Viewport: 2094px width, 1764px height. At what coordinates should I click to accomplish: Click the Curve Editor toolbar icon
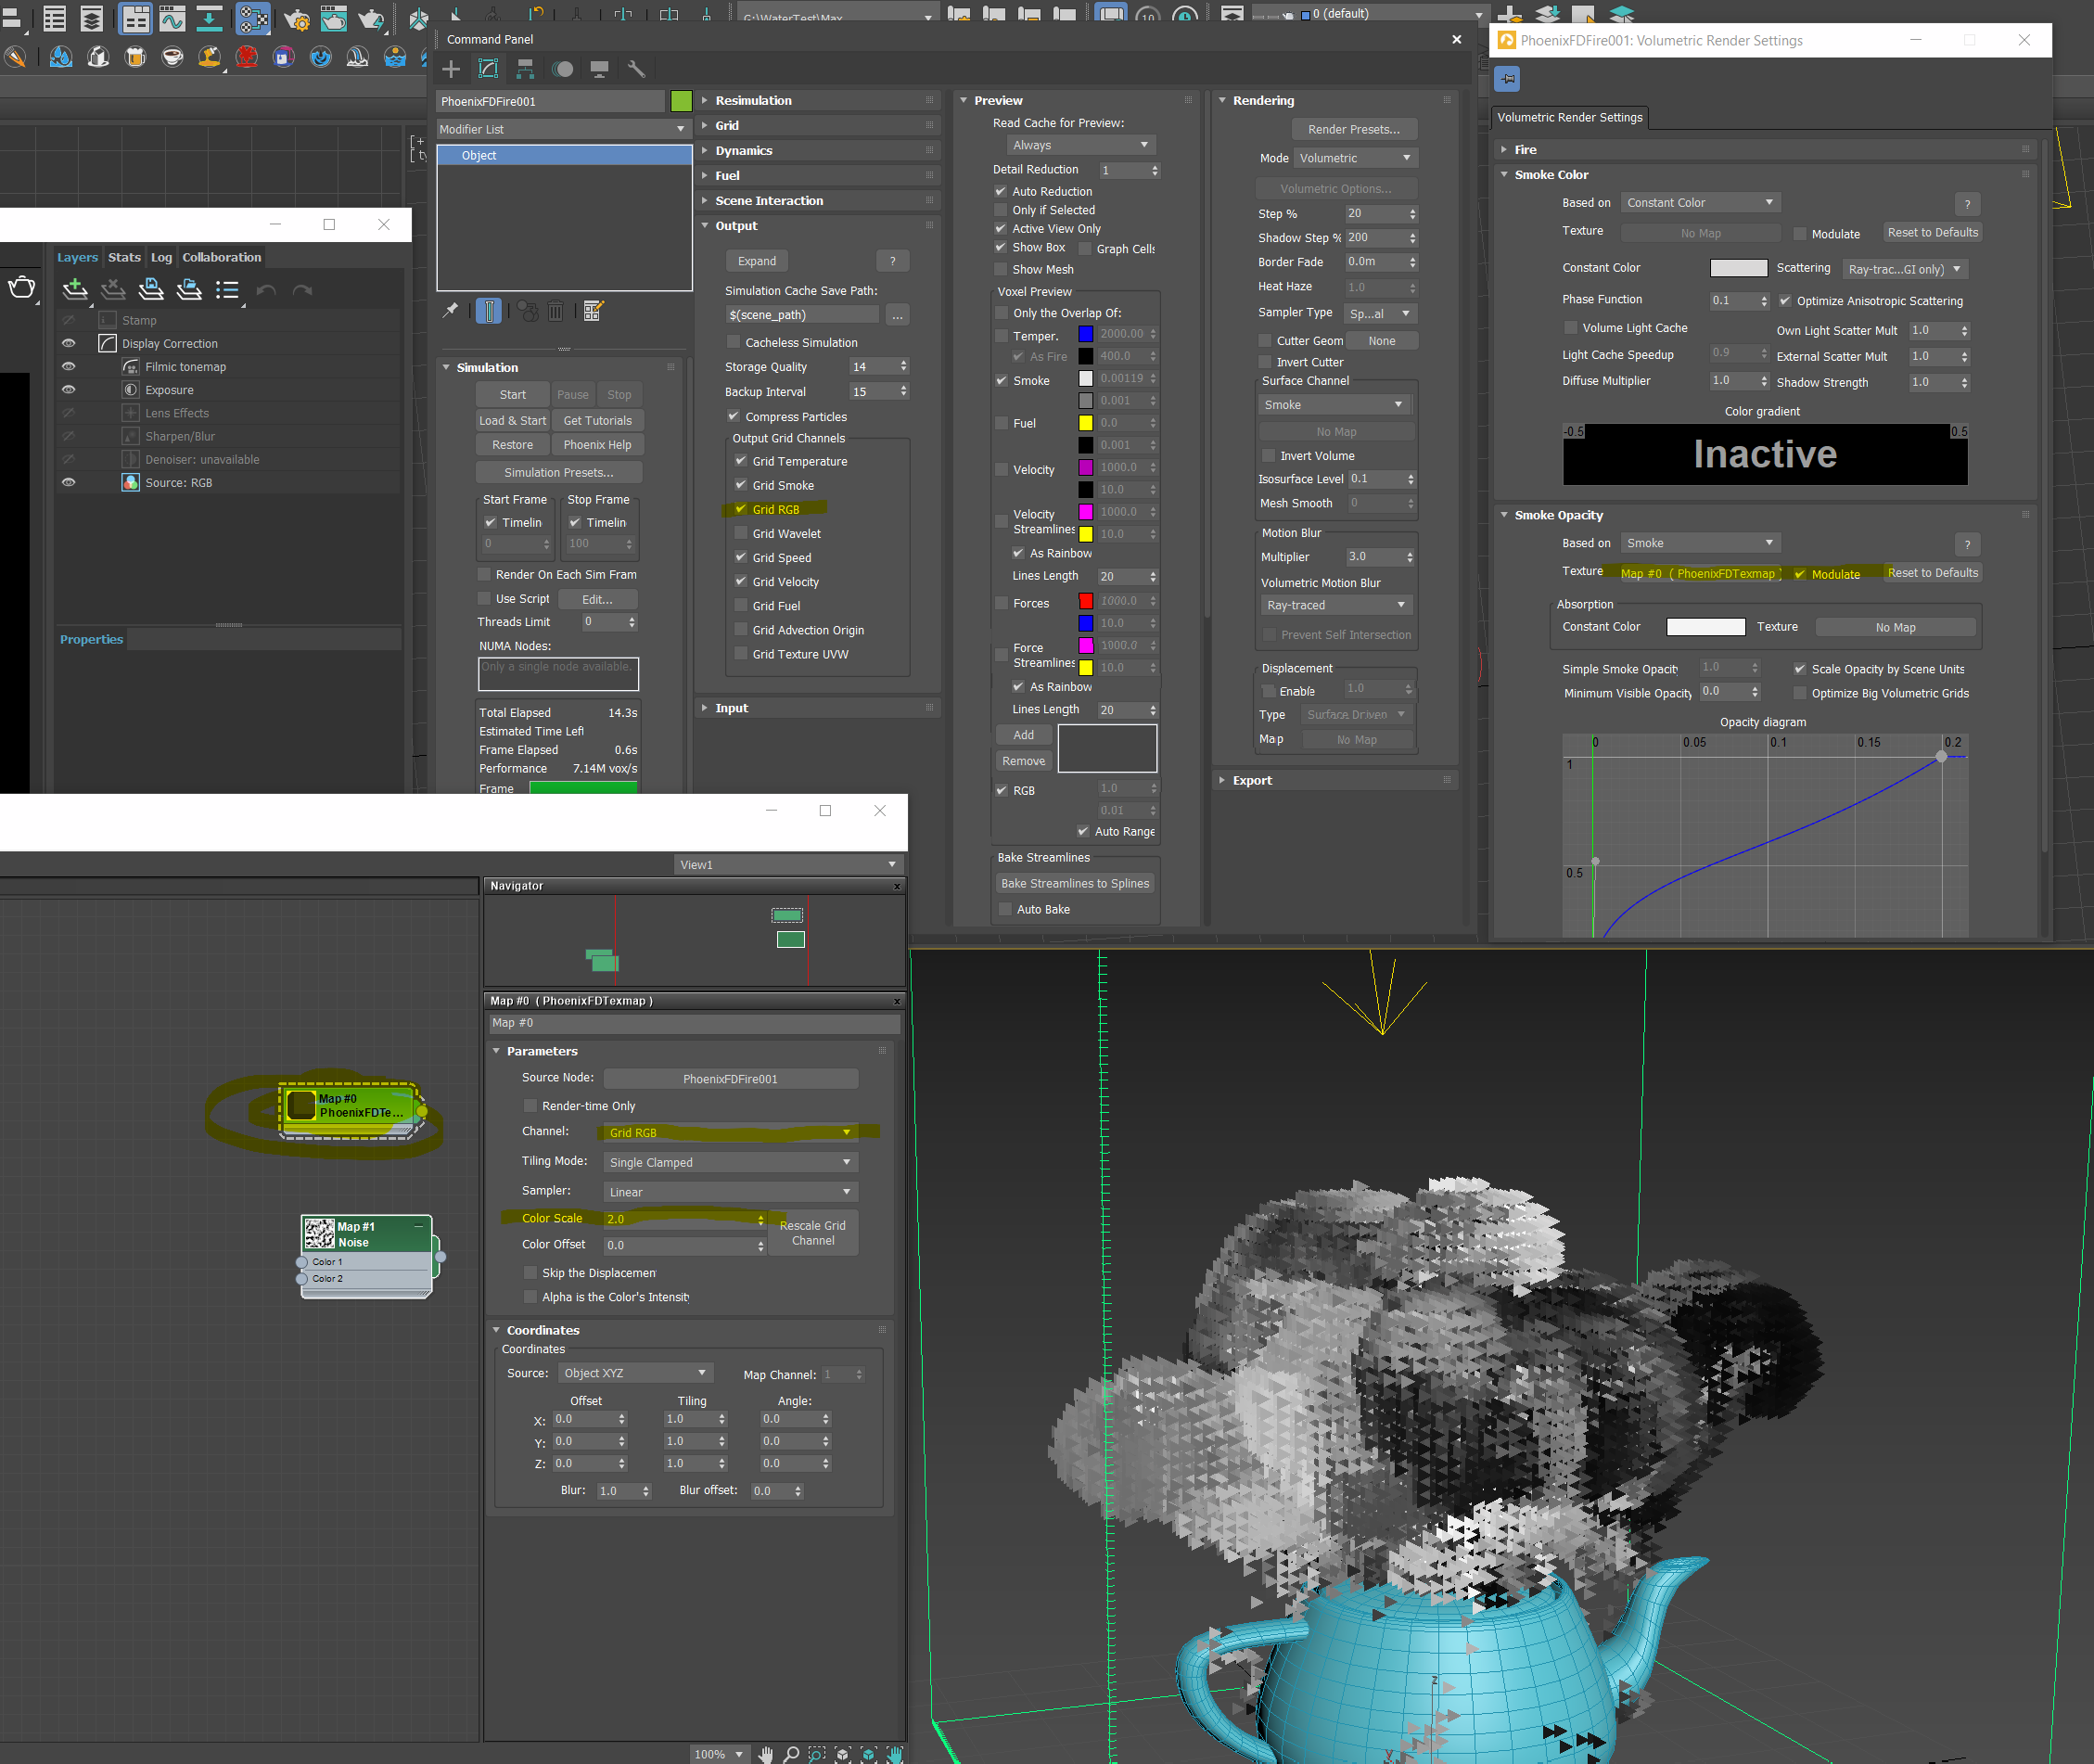(x=172, y=19)
